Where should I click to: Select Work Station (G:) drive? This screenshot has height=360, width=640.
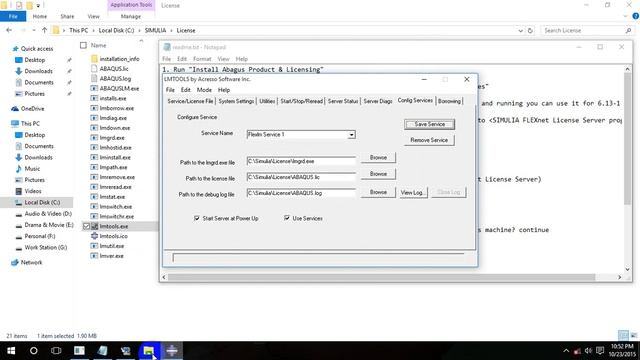(45, 247)
